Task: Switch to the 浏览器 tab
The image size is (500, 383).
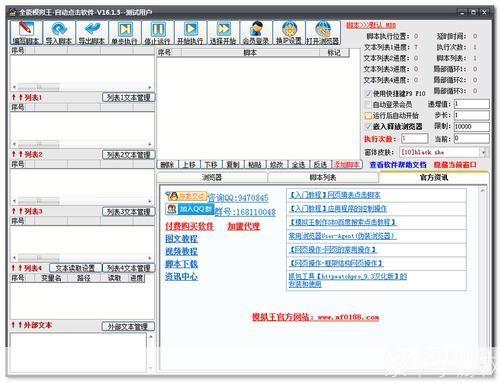Action: pyautogui.click(x=212, y=177)
